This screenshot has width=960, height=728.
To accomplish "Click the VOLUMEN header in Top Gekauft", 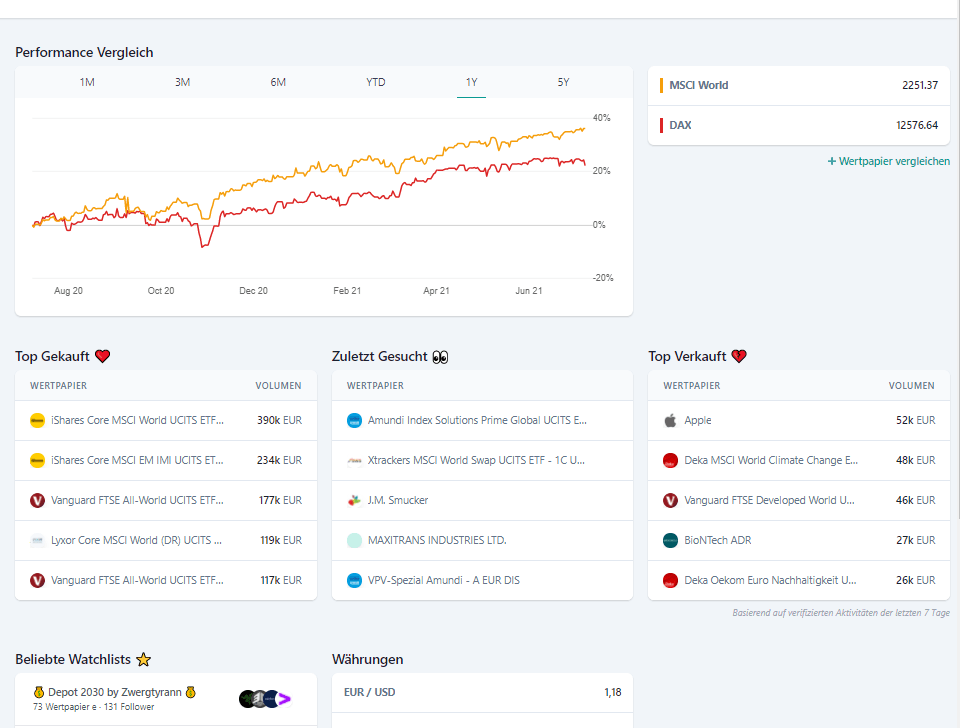I will tap(279, 386).
